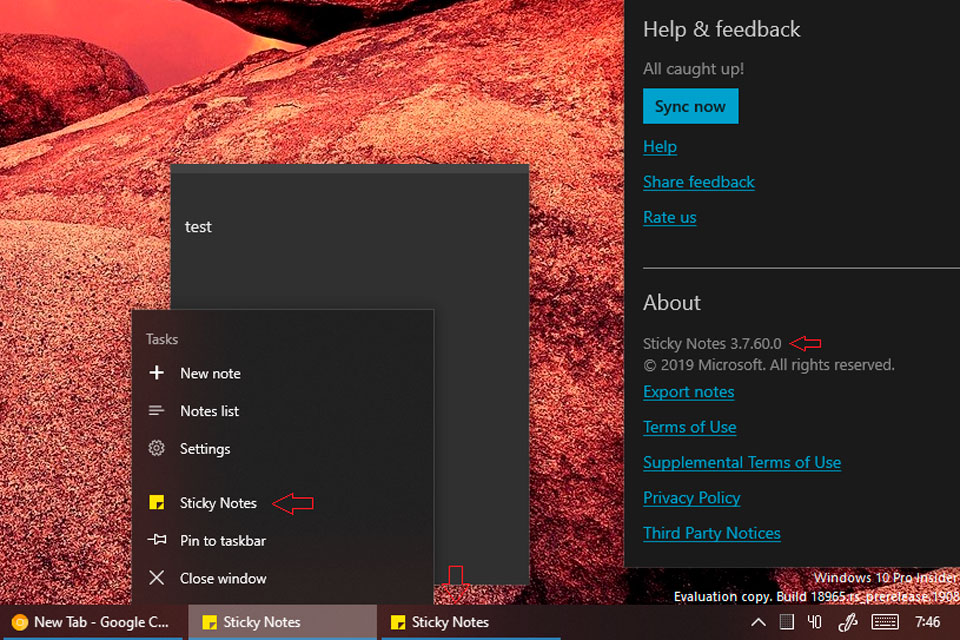Launch Sticky Notes from the jump list entry
Viewport: 960px width, 640px height.
[283, 503]
